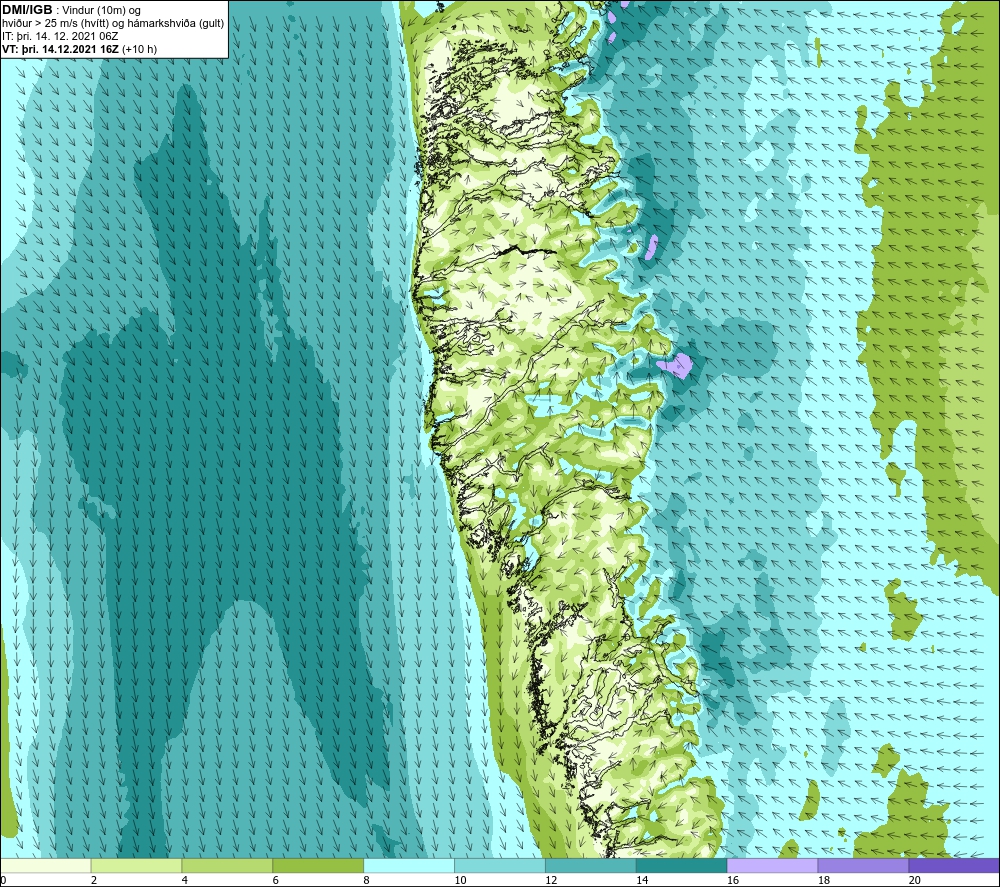
Task: Click the 10–12 m/s light teal legend swatch
Action: coord(499,865)
